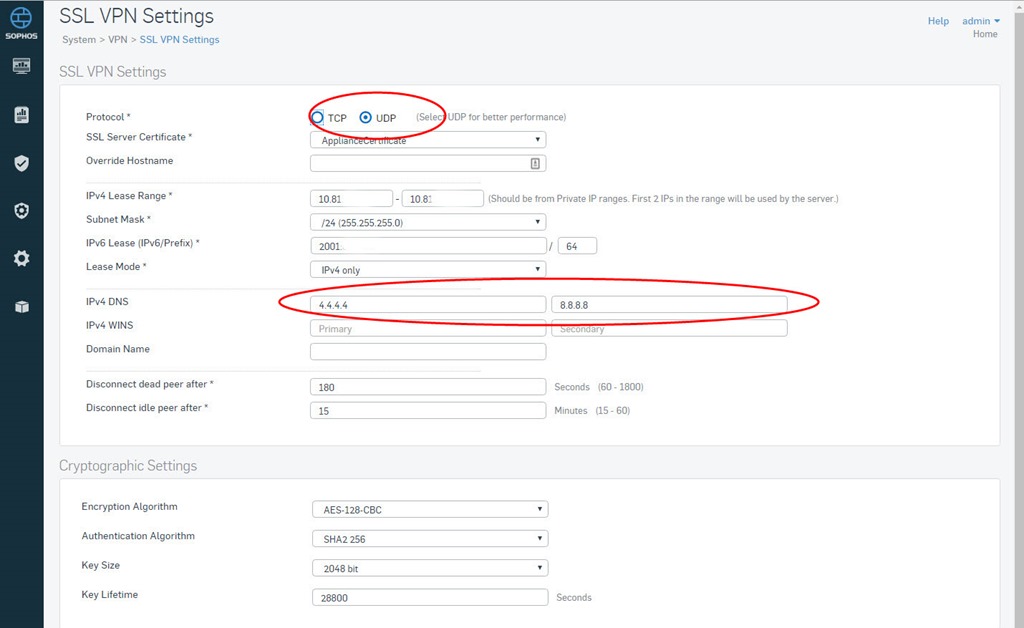The image size is (1024, 628).
Task: Open the admin user dropdown menu
Action: coord(980,21)
